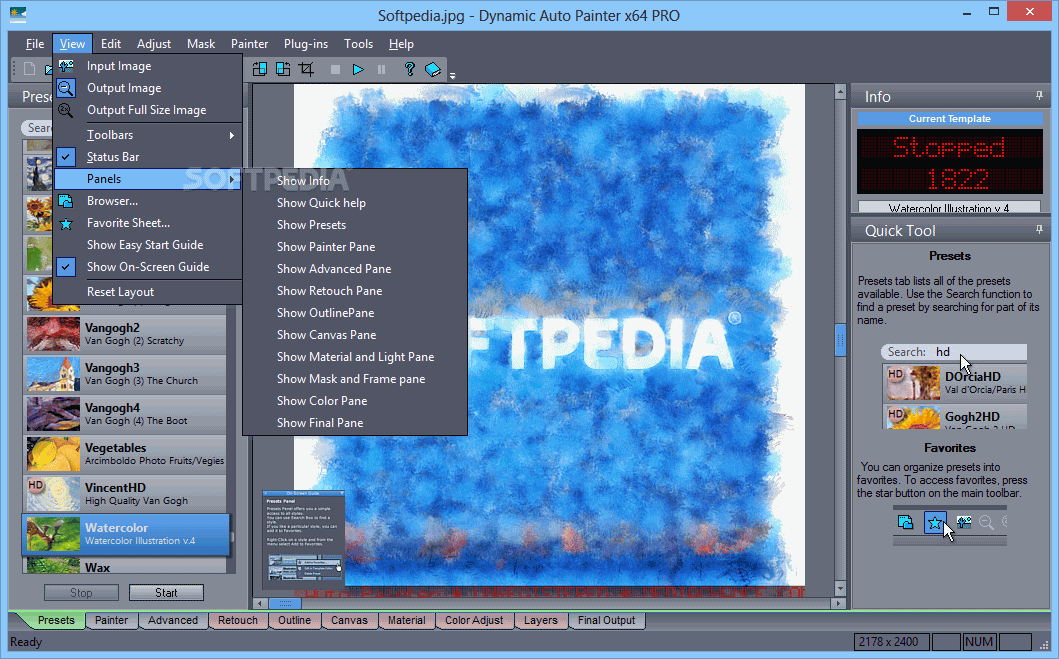
Task: Click the square stop icon in the toolbar
Action: (335, 69)
